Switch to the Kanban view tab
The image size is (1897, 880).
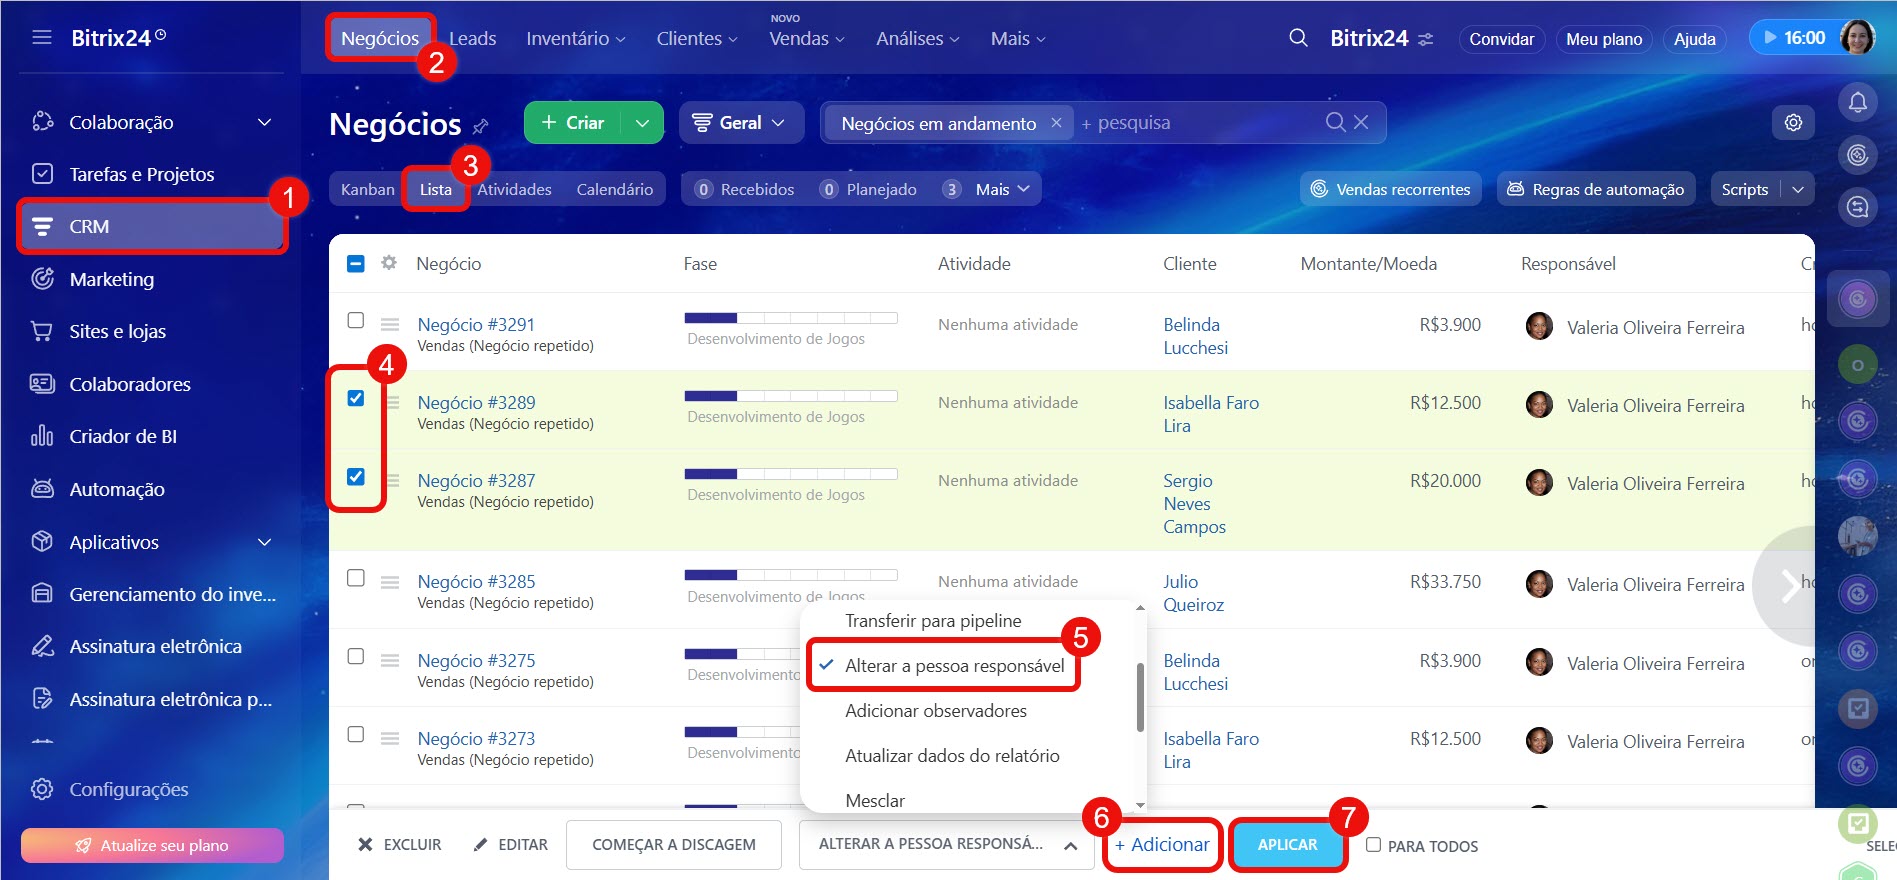pos(367,189)
